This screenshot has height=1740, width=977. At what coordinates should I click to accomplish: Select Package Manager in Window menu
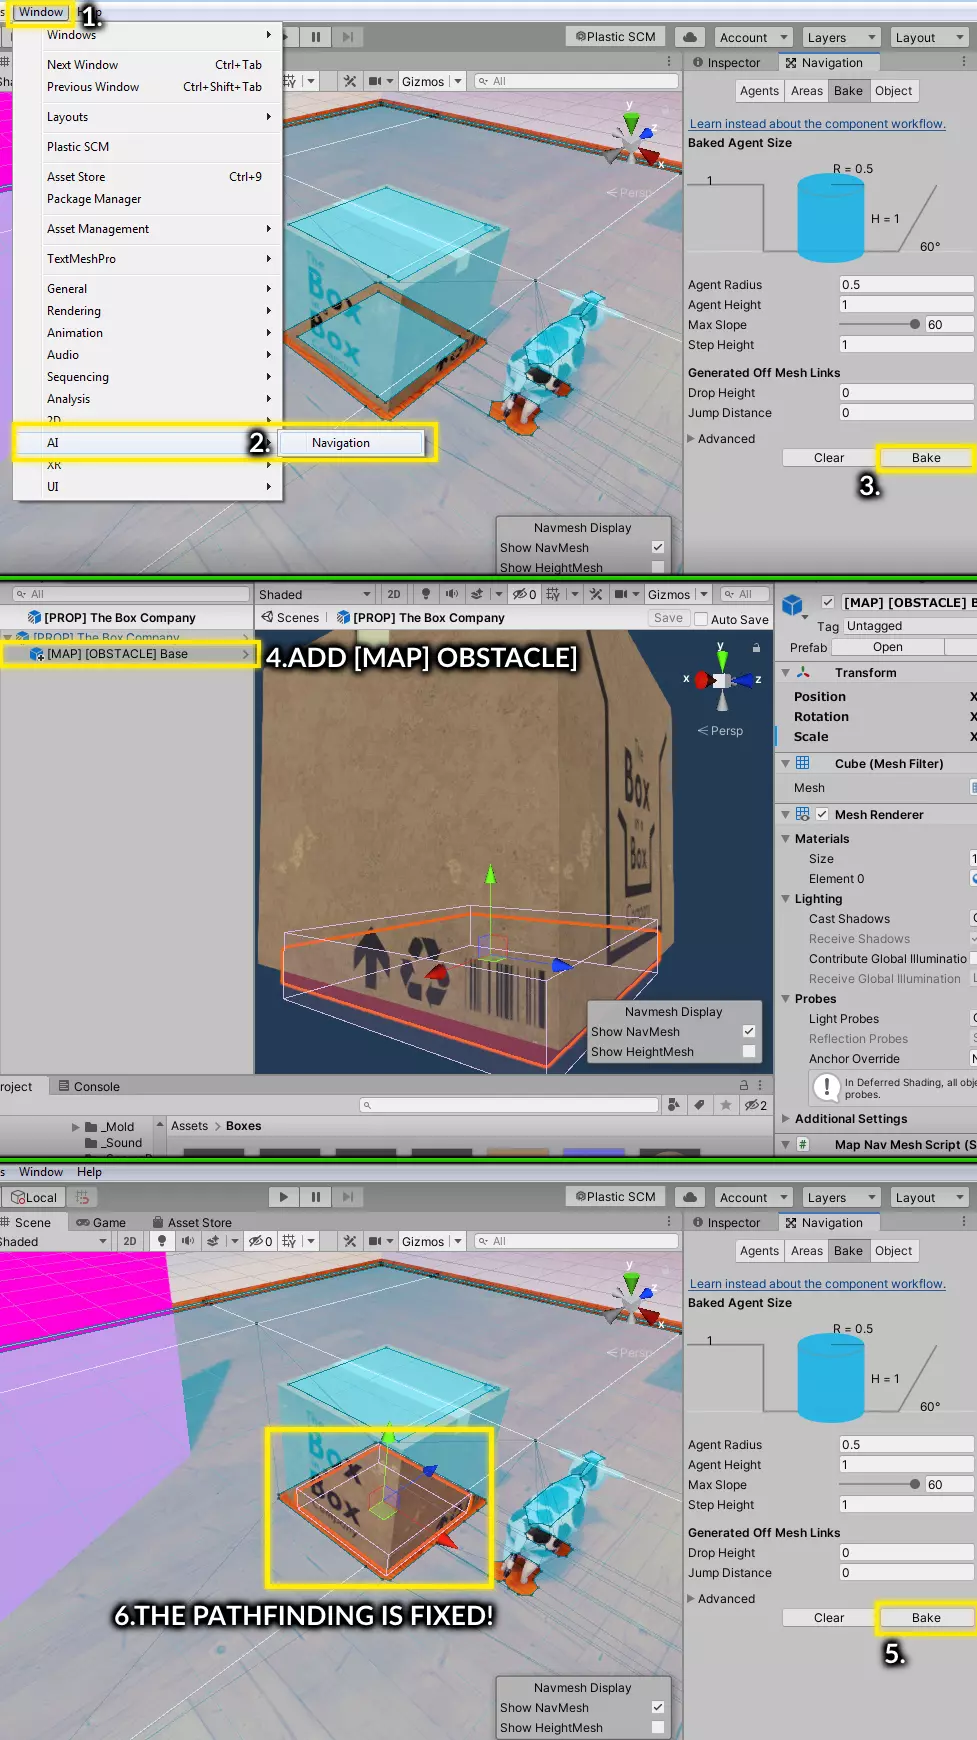[94, 199]
